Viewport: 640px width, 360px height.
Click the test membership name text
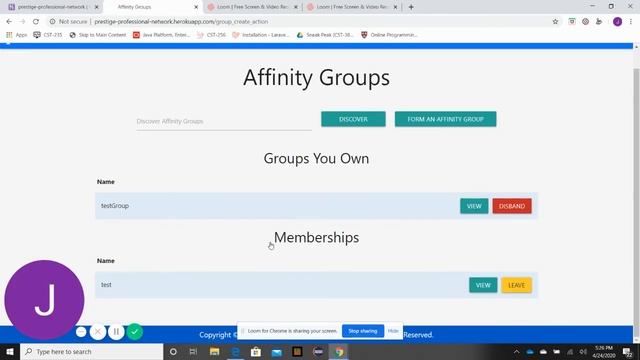[106, 285]
